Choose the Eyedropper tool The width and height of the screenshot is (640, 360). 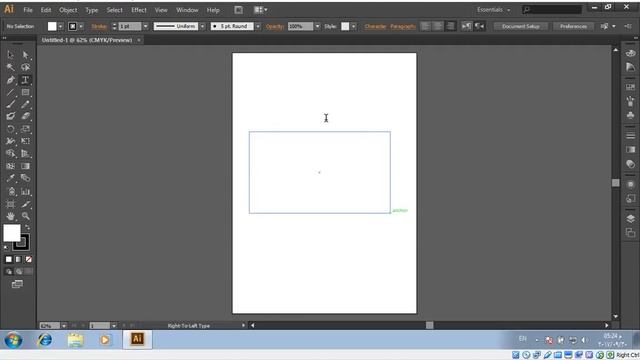click(x=11, y=178)
